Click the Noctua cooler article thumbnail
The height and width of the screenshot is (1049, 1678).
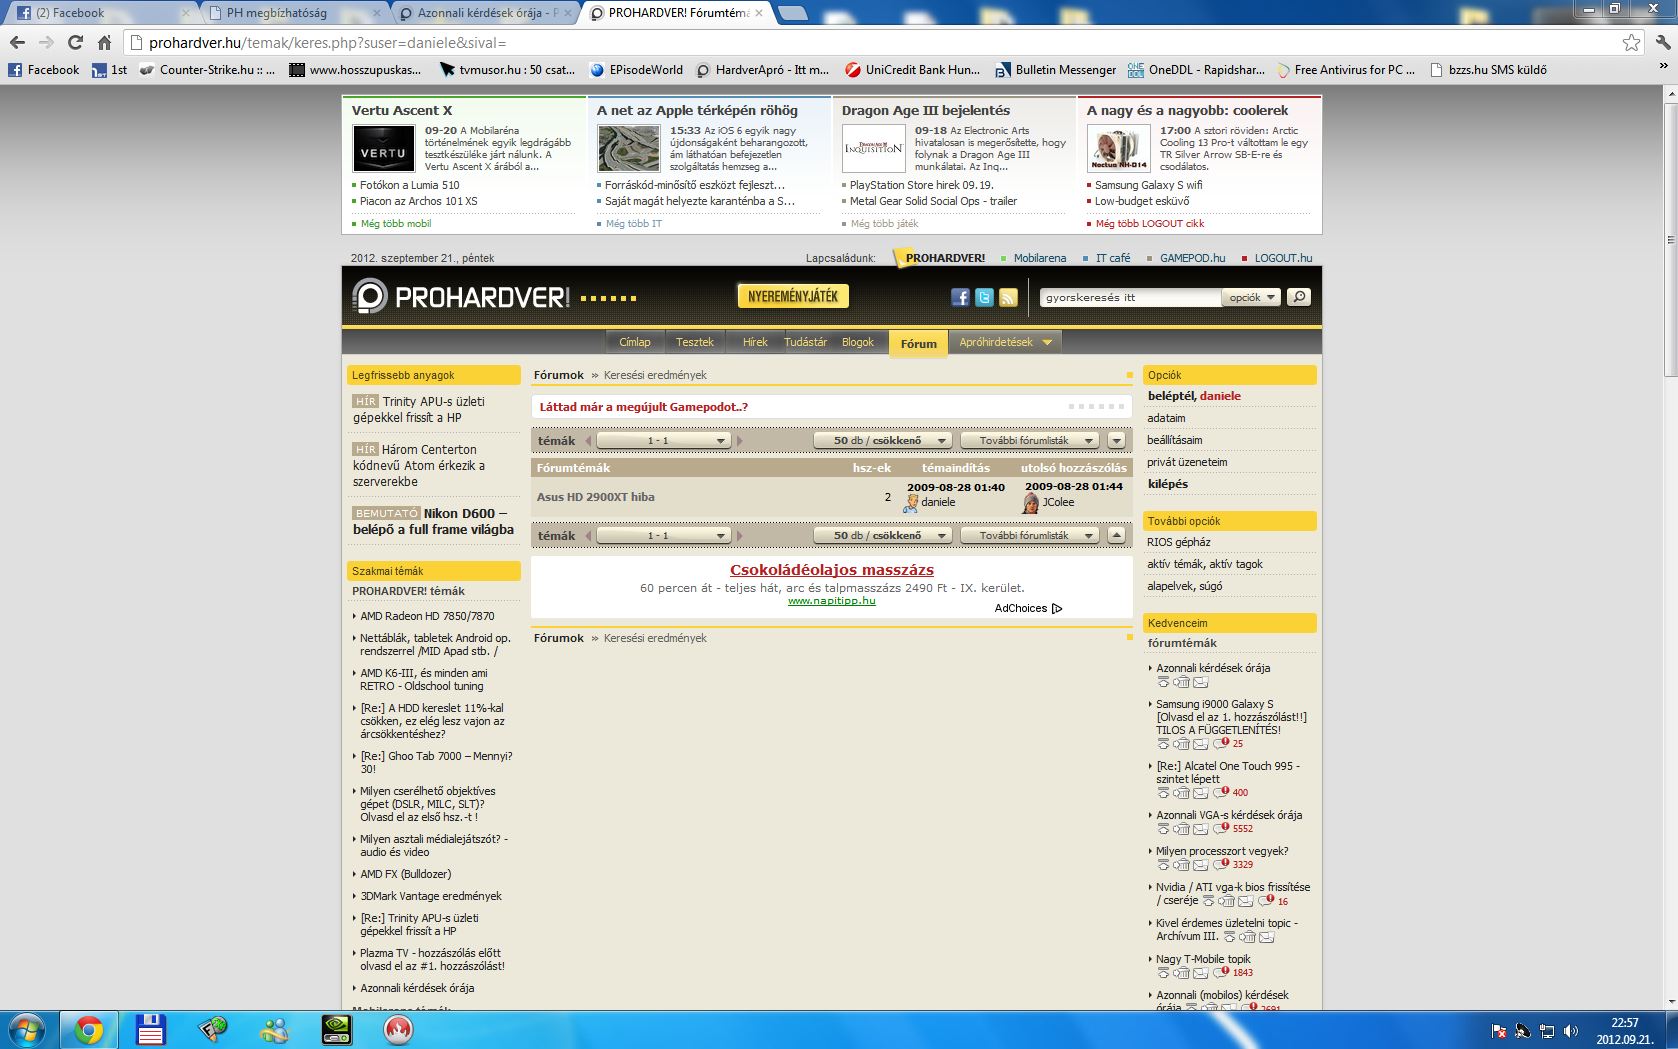click(x=1119, y=149)
